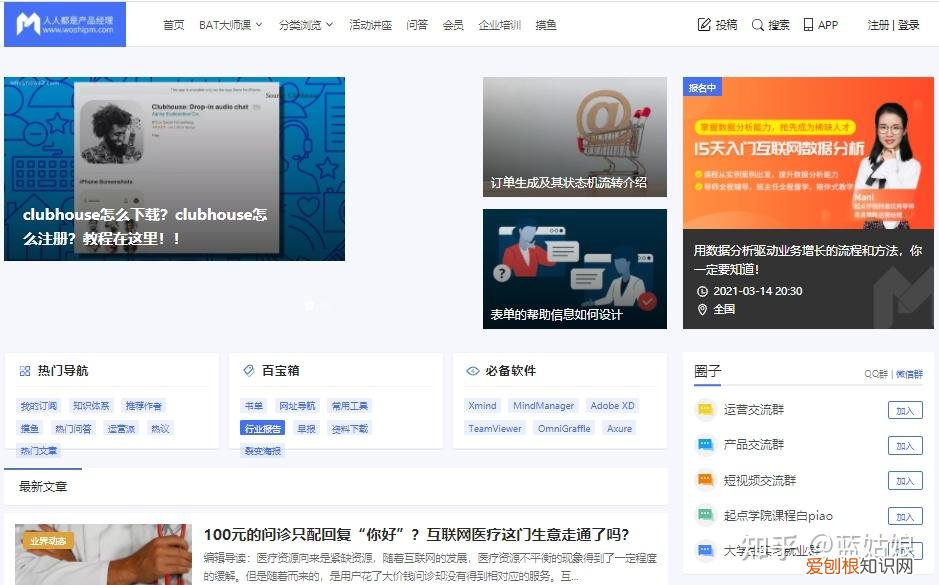Image resolution: width=939 pixels, height=585 pixels.
Task: Open the 投稿 pencil icon
Action: point(706,23)
